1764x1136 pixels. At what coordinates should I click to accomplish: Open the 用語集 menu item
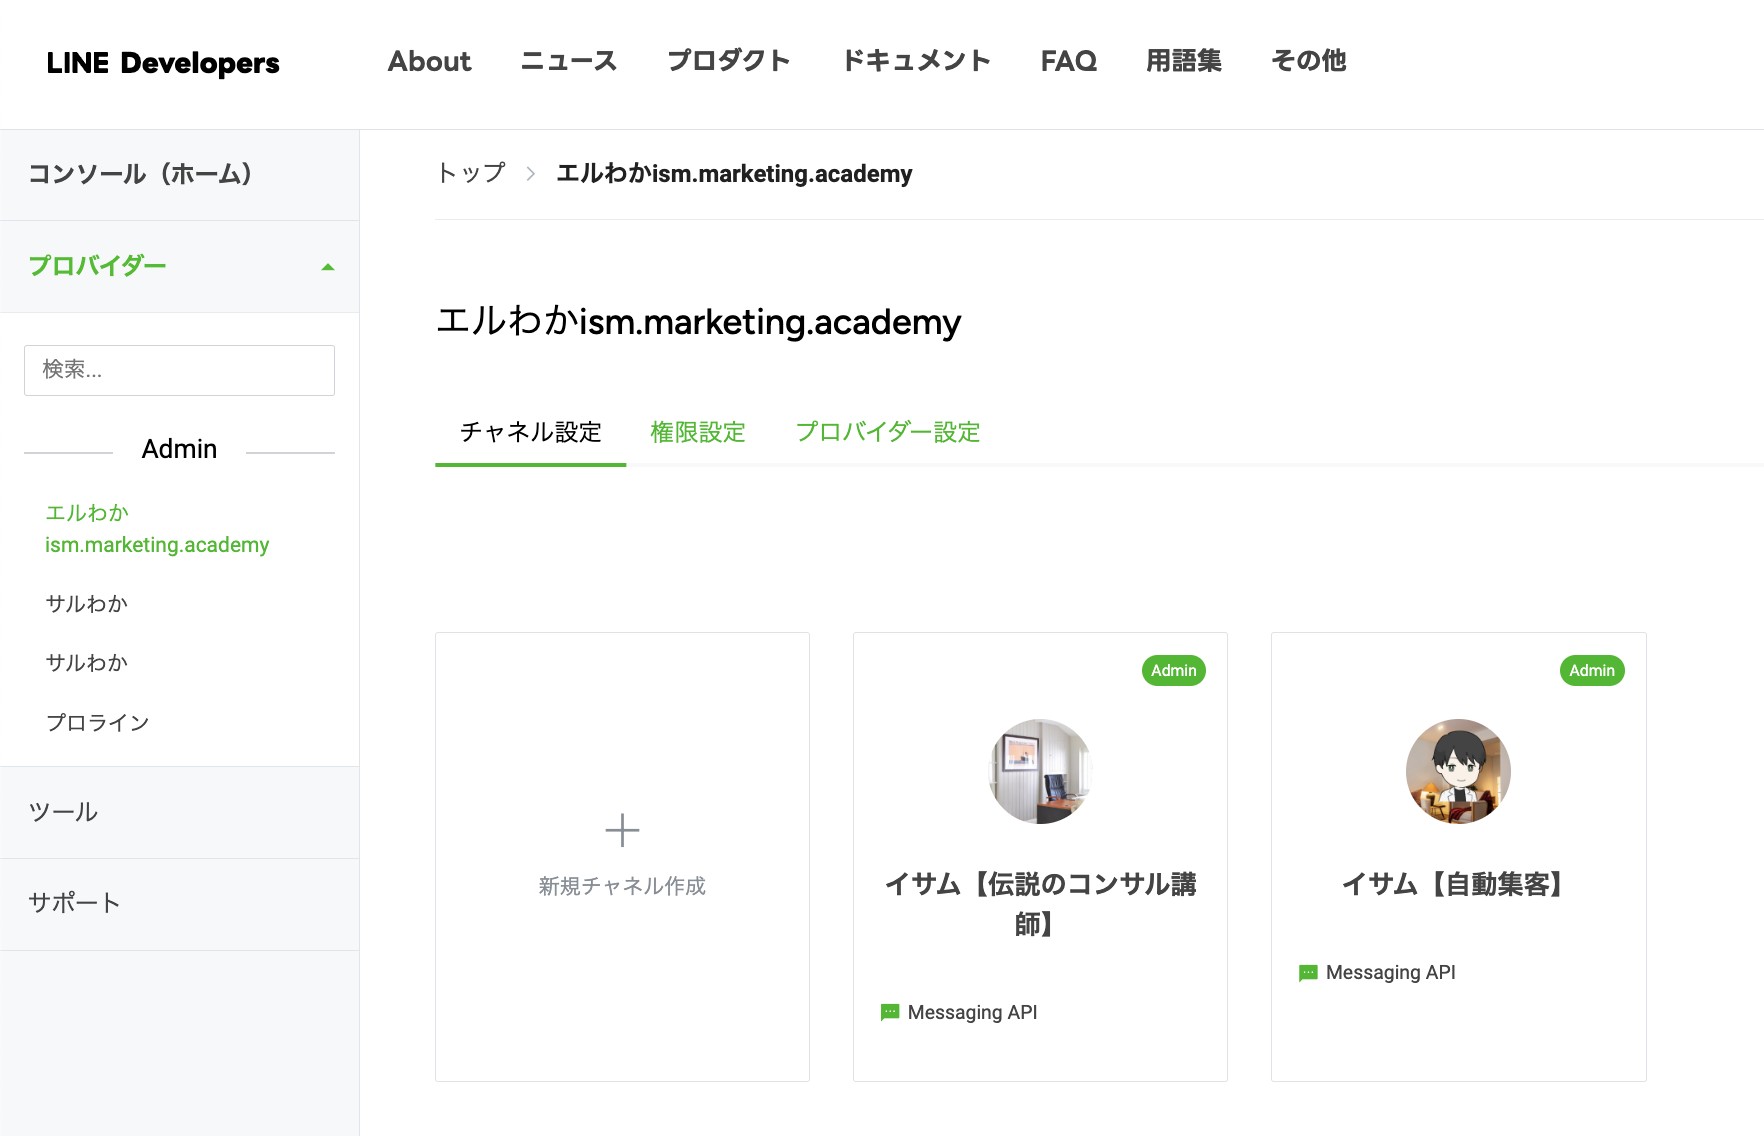coord(1184,61)
